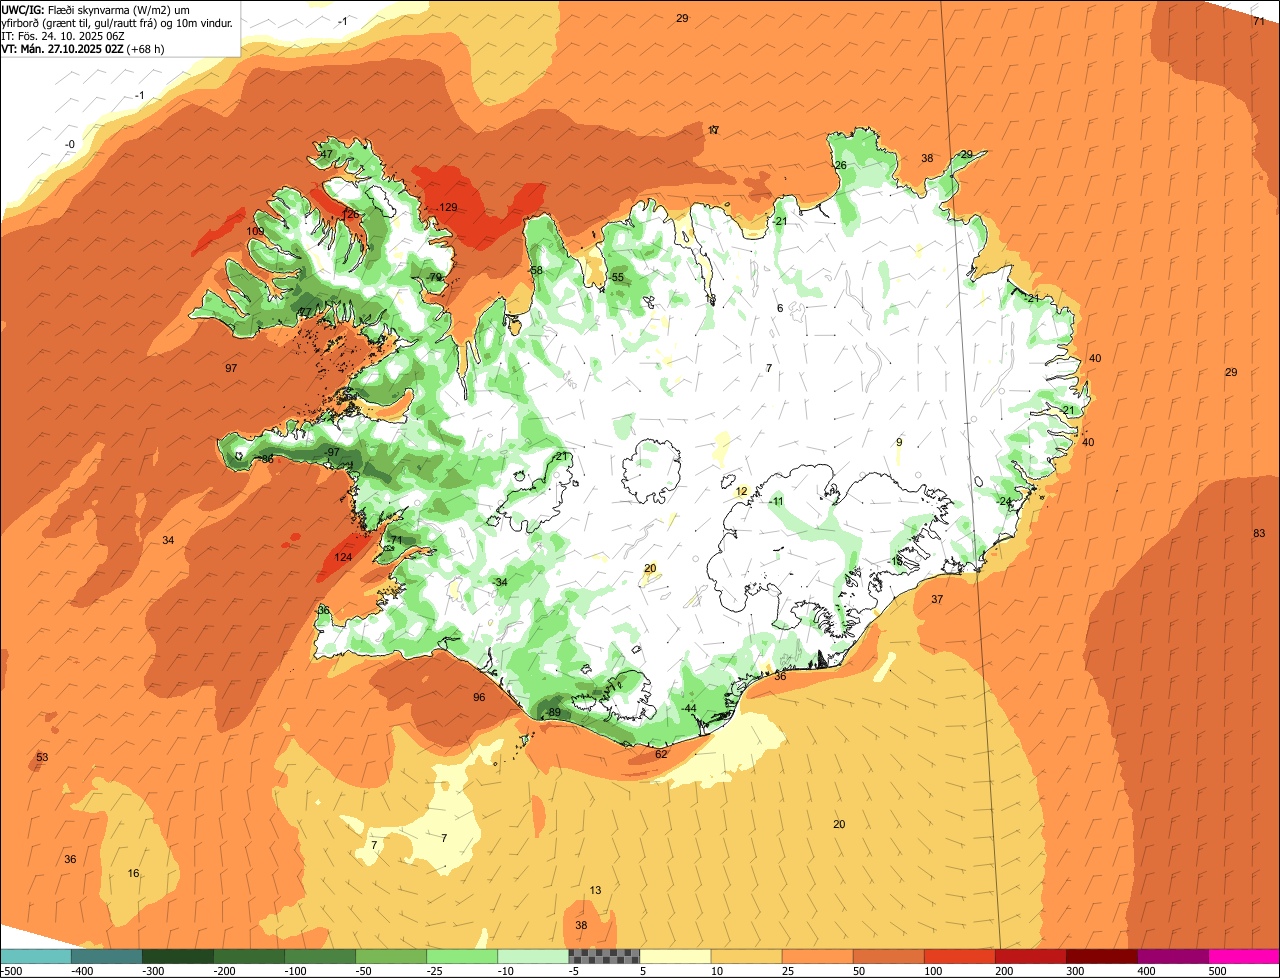This screenshot has height=978, width=1280.
Task: Click the '18' value in the southeast
Action: (x=897, y=562)
